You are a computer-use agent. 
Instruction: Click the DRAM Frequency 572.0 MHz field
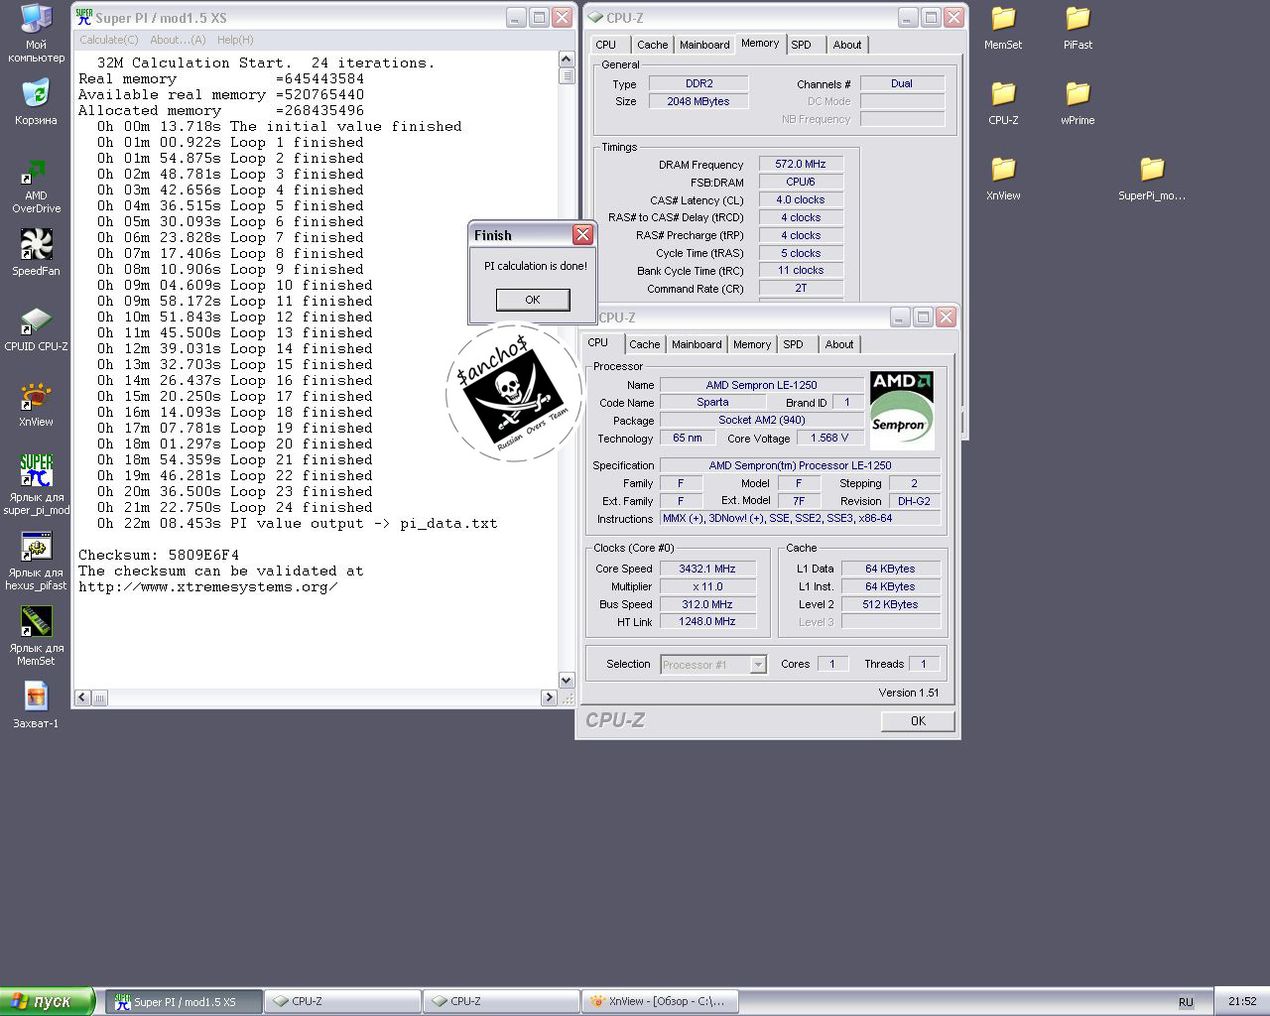[801, 164]
